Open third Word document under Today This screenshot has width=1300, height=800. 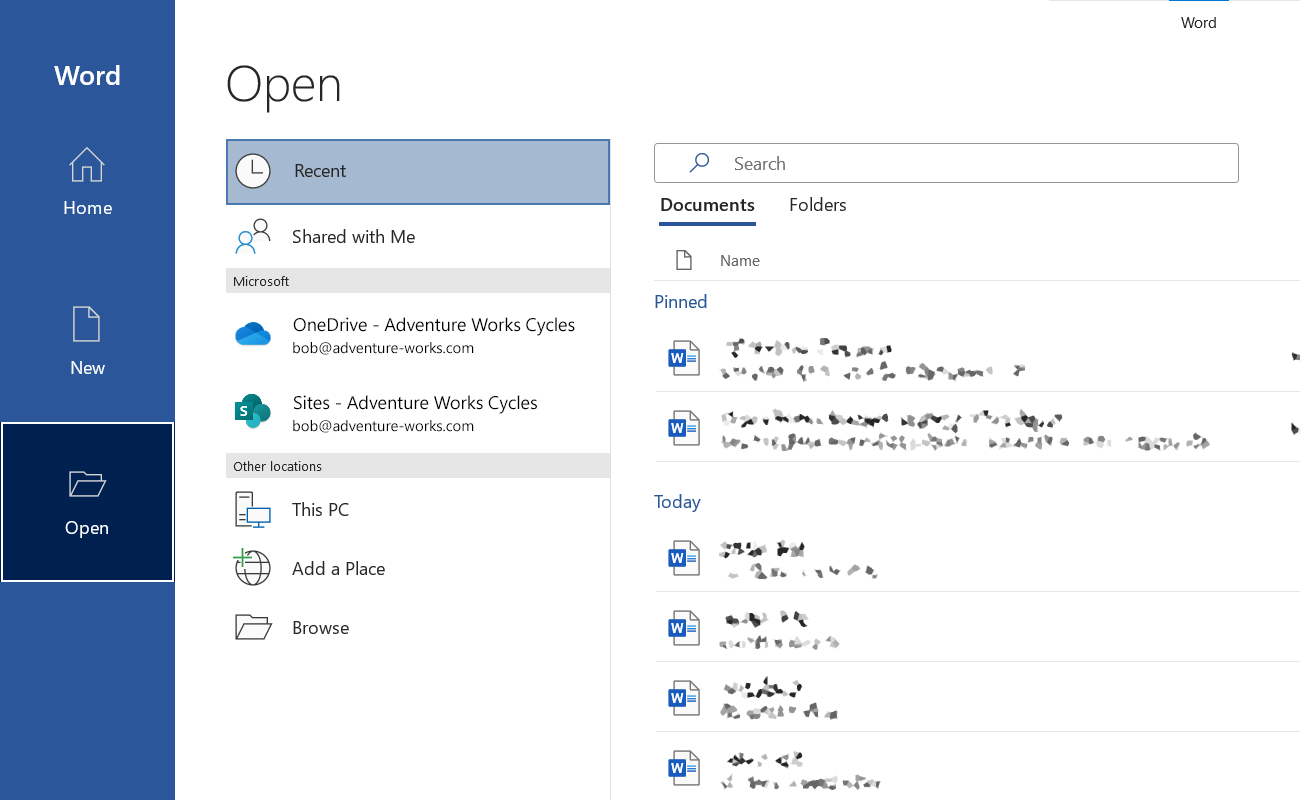[x=977, y=697]
